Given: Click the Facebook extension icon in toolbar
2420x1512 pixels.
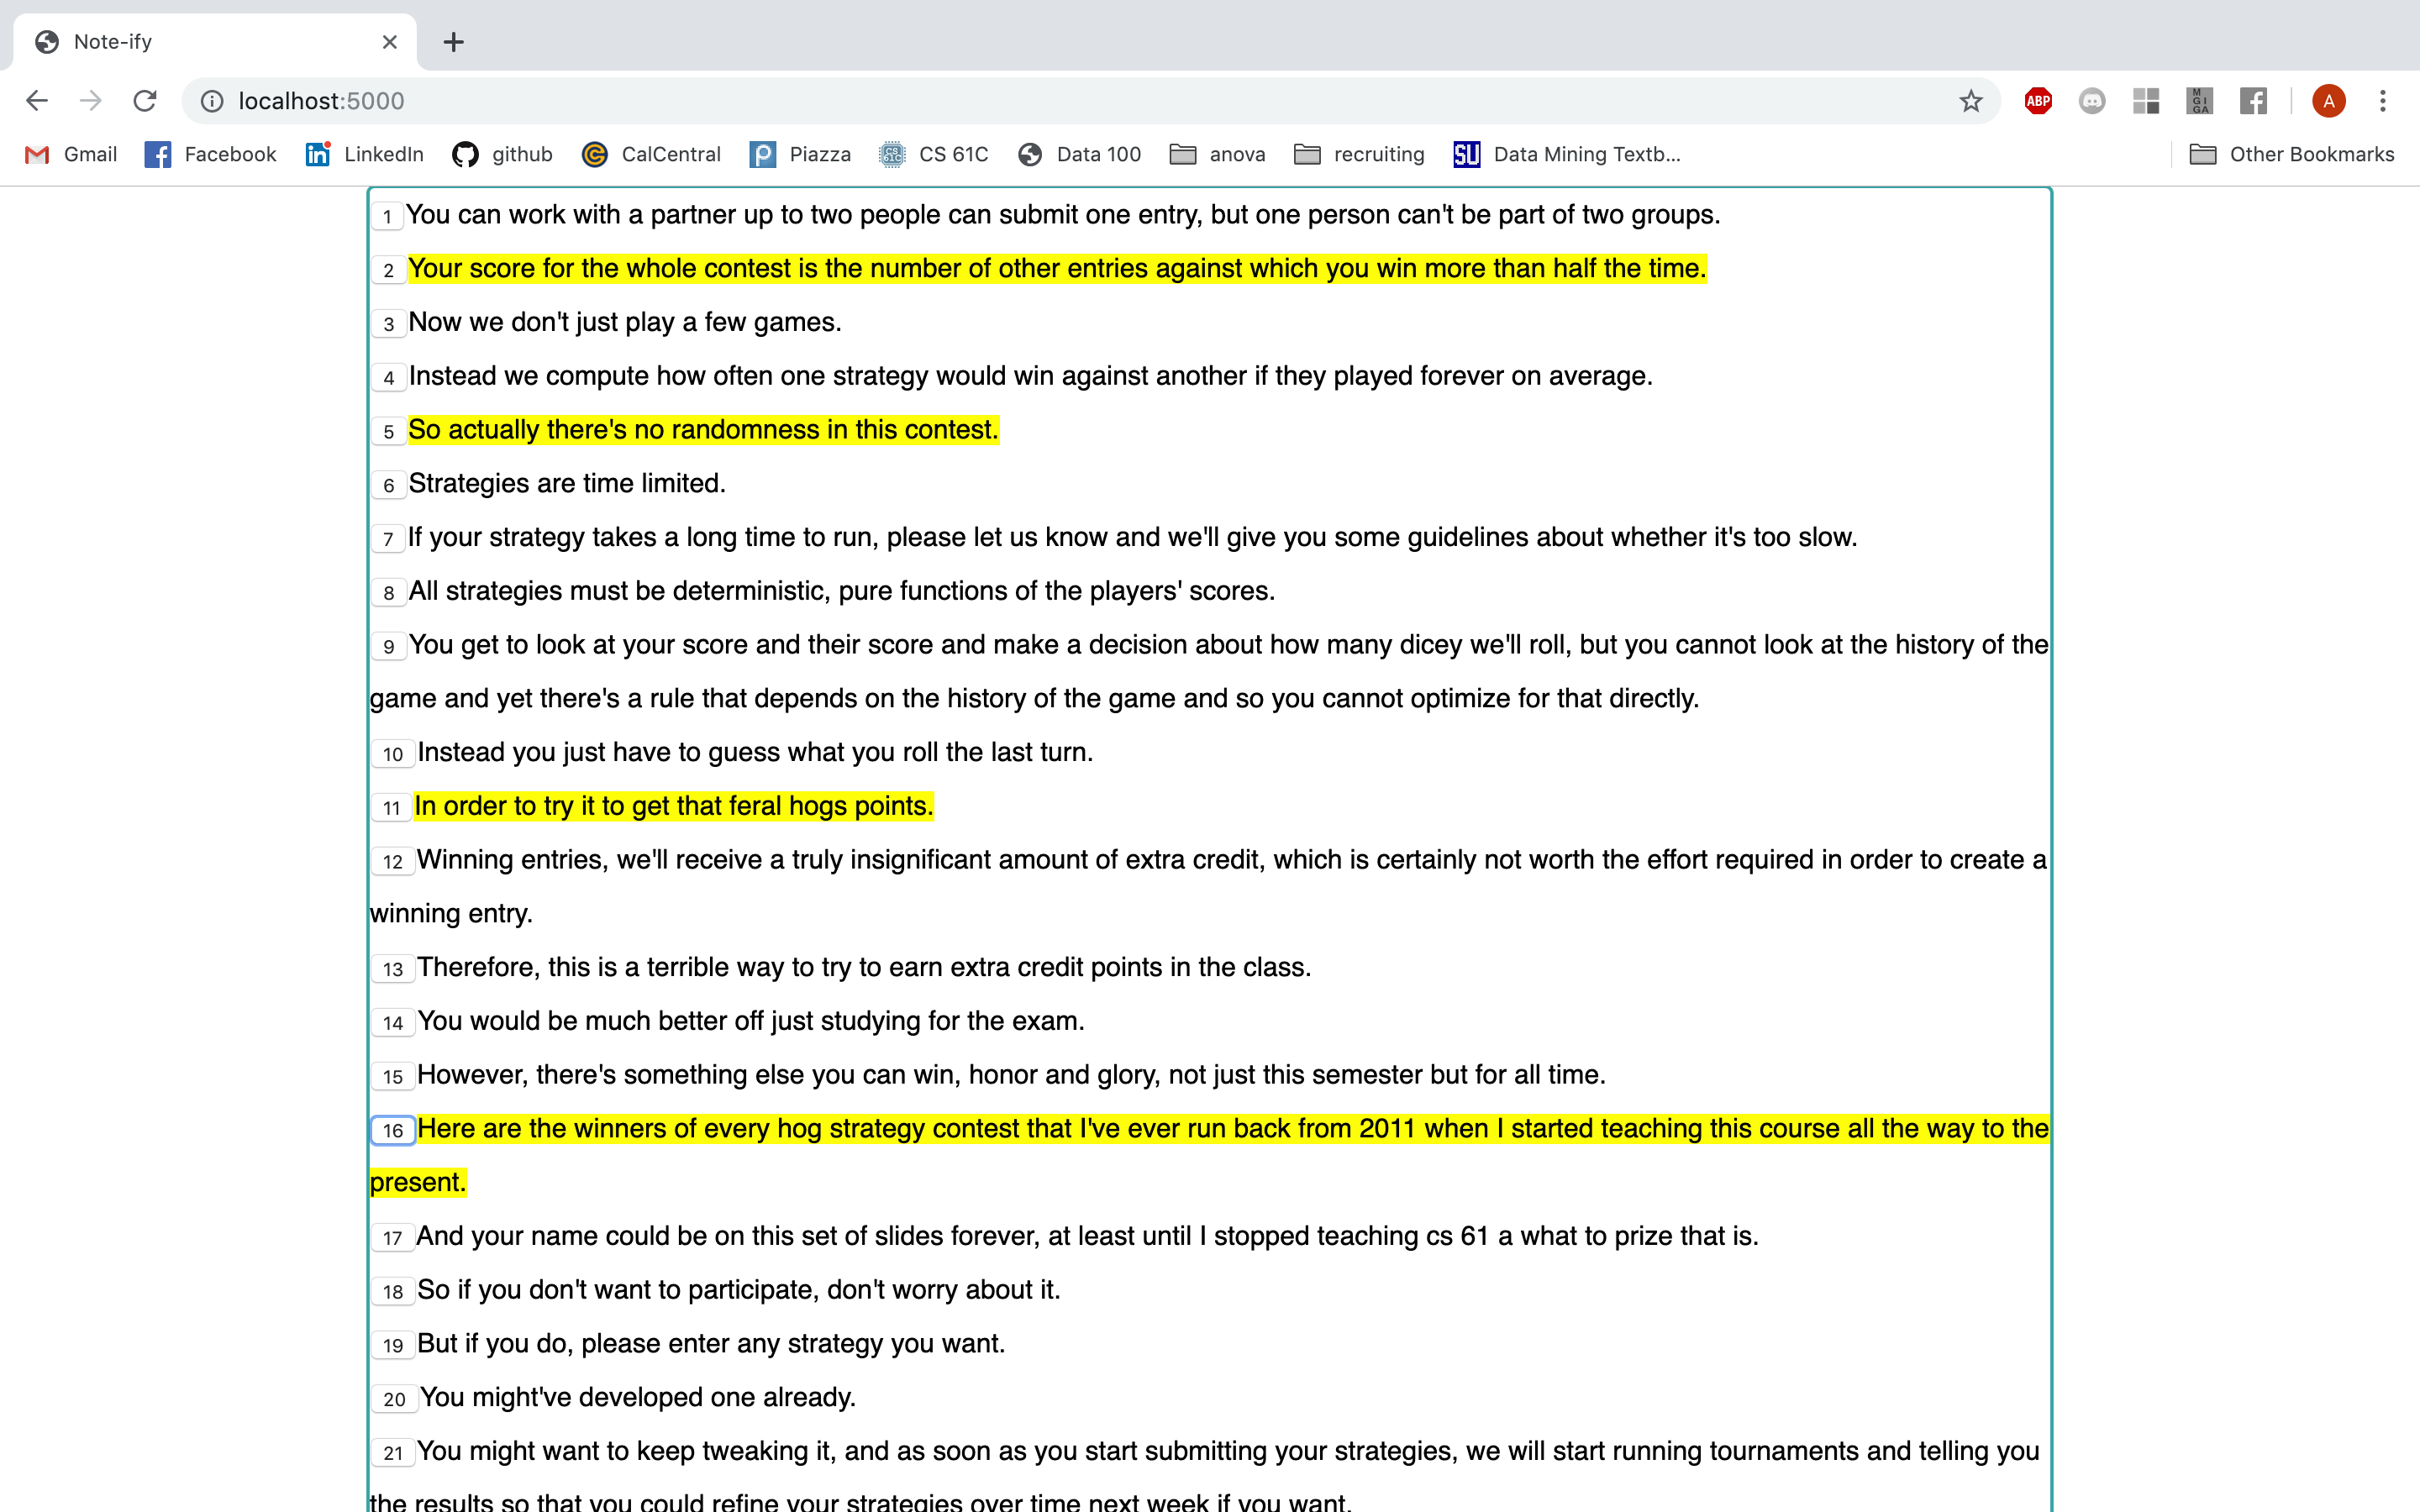Looking at the screenshot, I should coord(2253,101).
